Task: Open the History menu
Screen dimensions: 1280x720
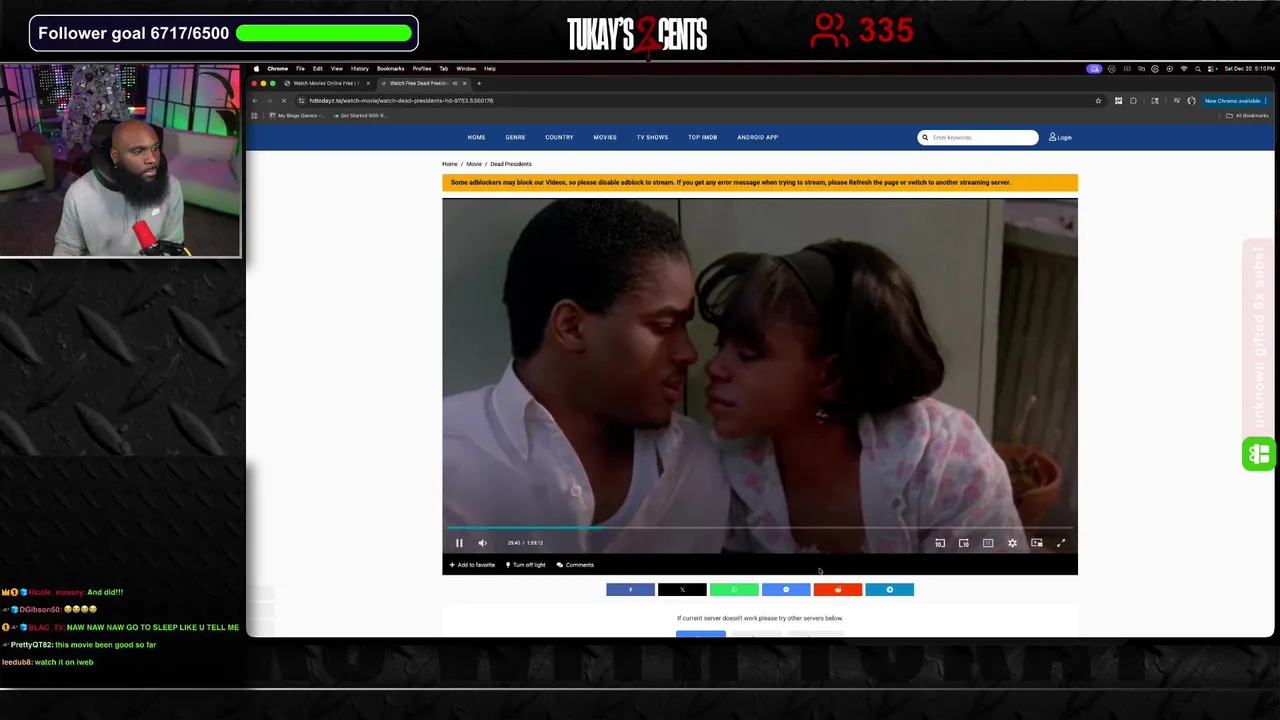Action: 359,69
